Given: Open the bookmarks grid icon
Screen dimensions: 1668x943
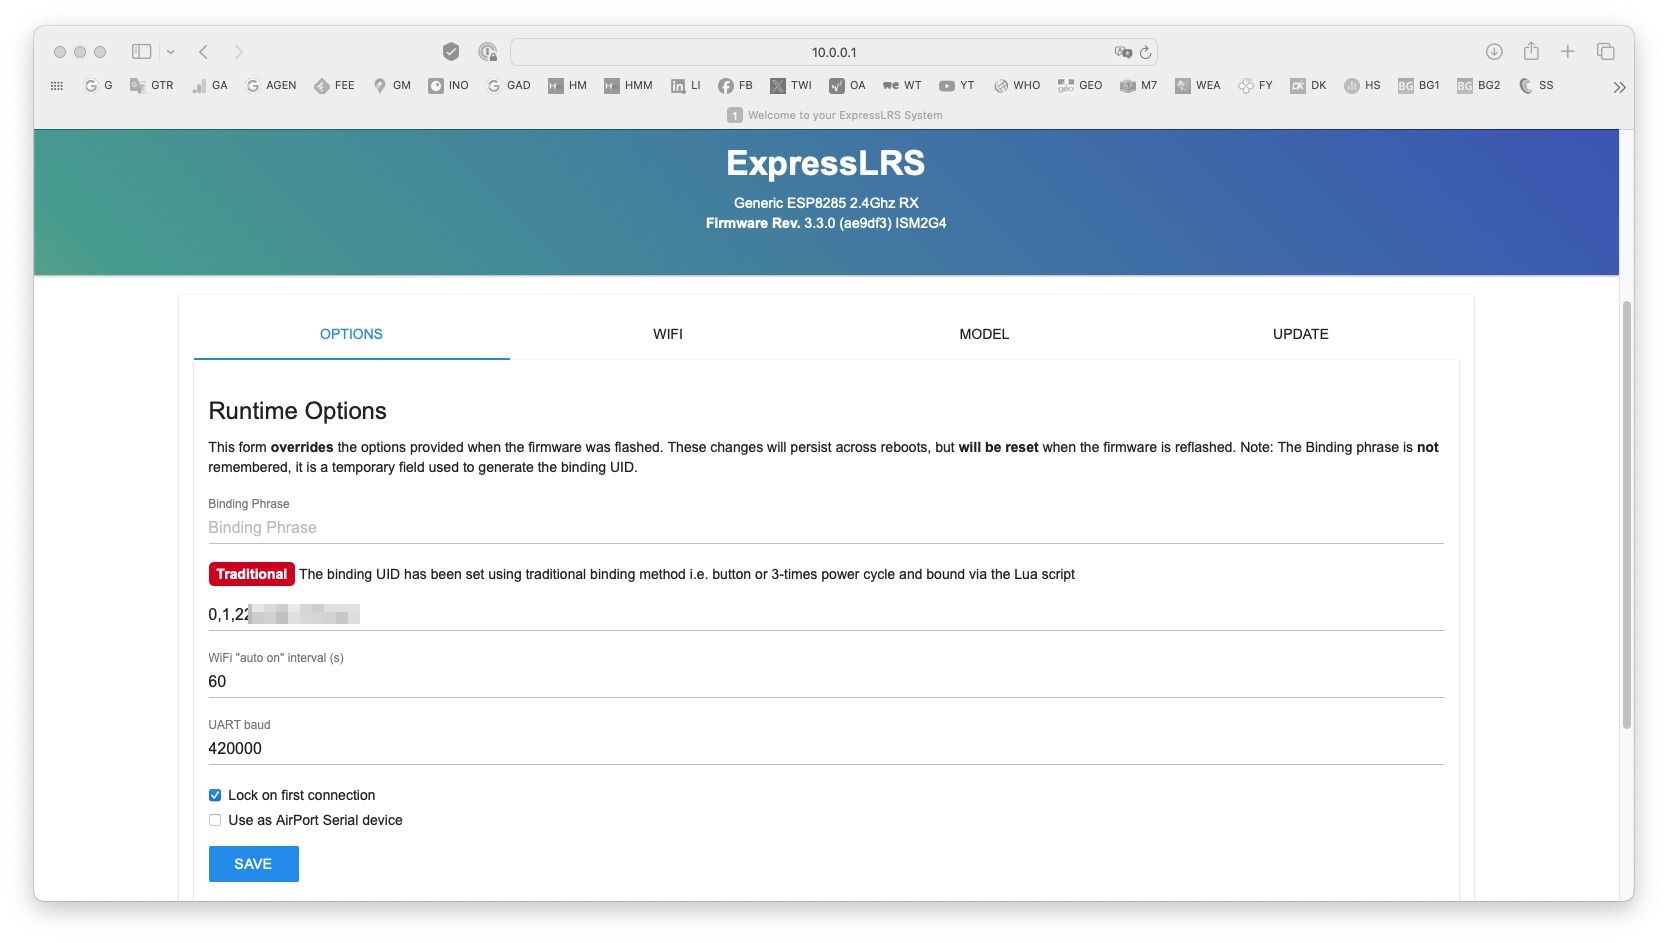Looking at the screenshot, I should [x=57, y=86].
